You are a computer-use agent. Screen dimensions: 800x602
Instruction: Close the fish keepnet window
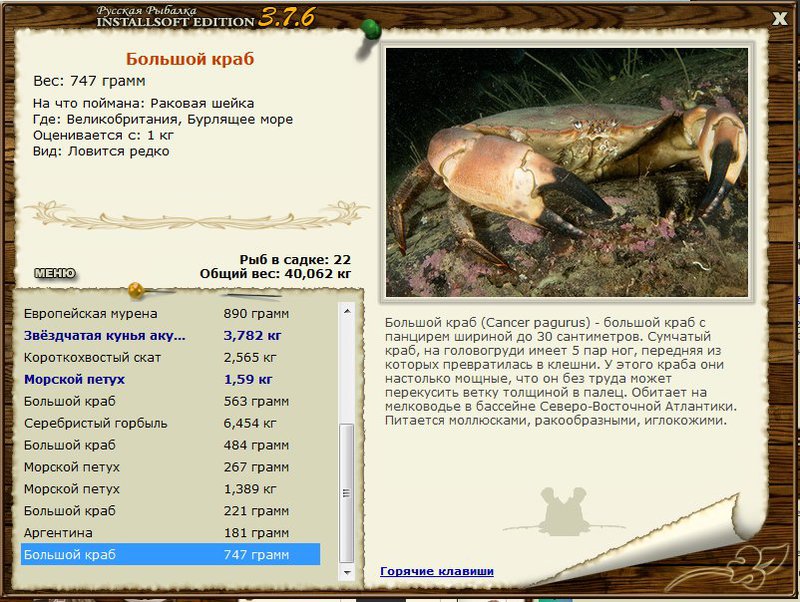point(780,18)
